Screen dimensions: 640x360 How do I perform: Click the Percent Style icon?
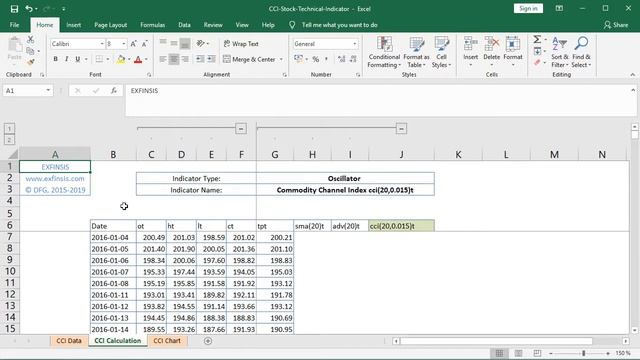[316, 59]
